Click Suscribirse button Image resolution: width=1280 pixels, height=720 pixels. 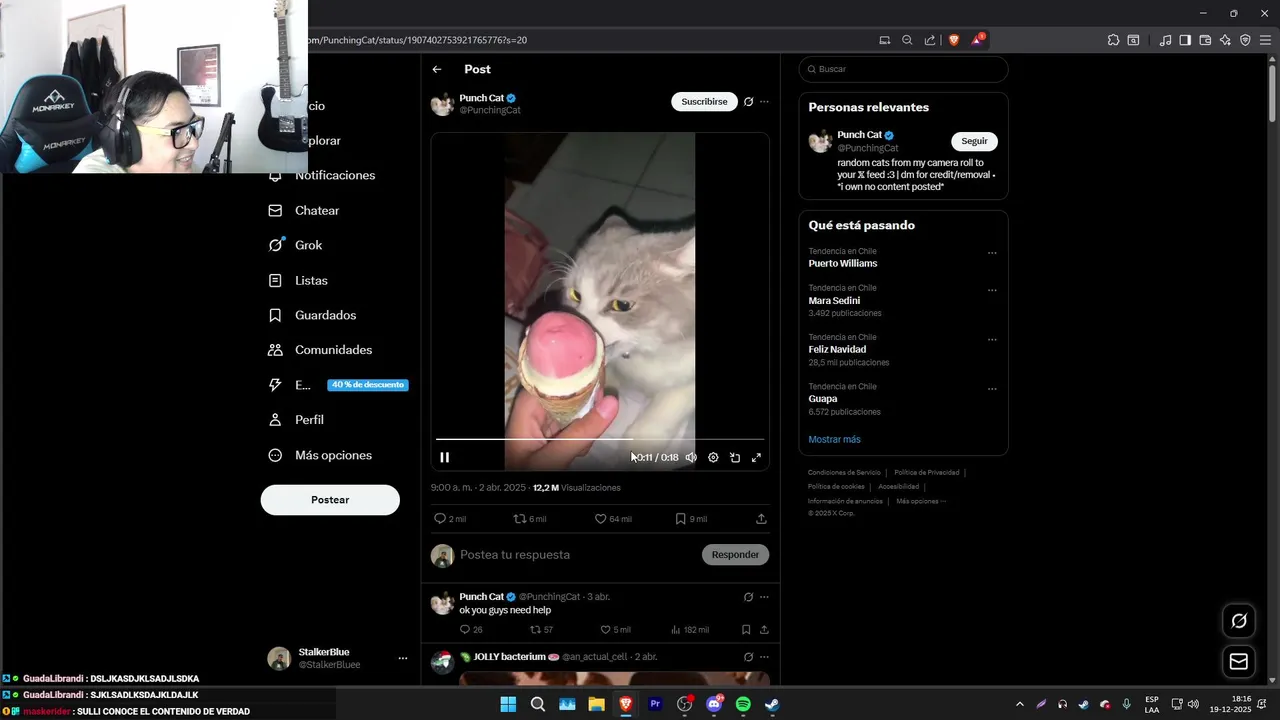(x=704, y=101)
